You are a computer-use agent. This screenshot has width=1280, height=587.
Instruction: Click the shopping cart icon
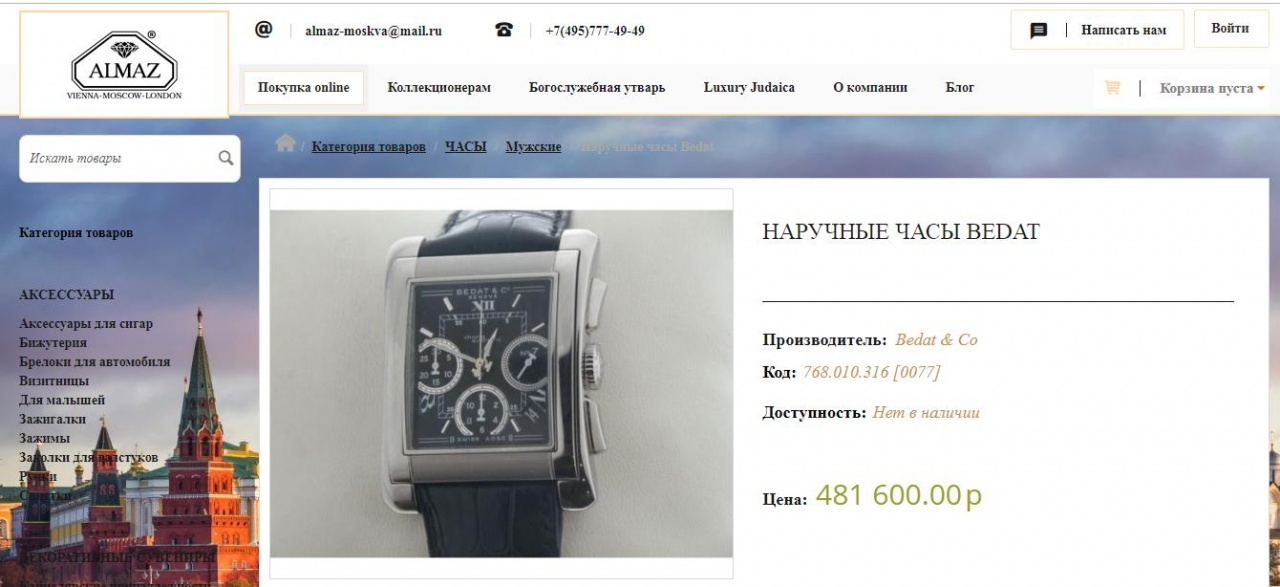point(1112,88)
